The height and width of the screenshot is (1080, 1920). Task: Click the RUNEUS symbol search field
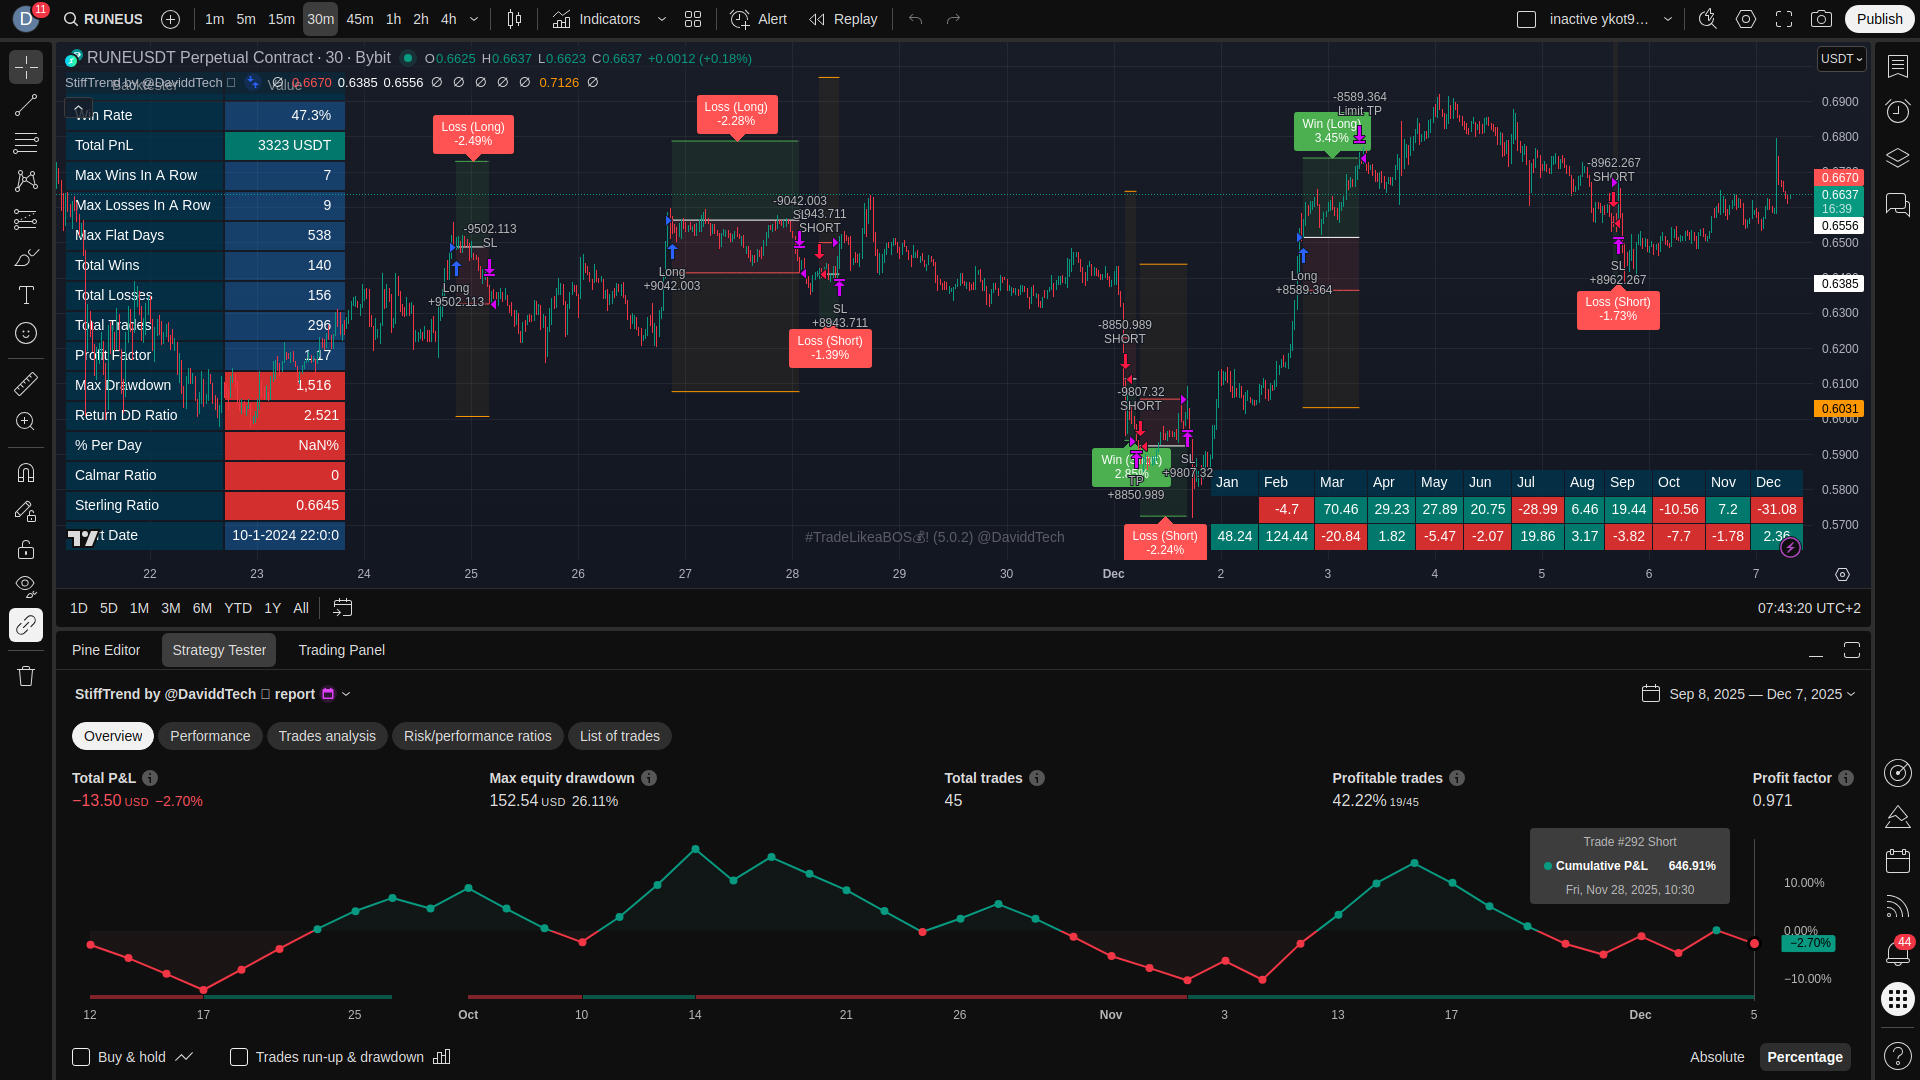click(104, 19)
